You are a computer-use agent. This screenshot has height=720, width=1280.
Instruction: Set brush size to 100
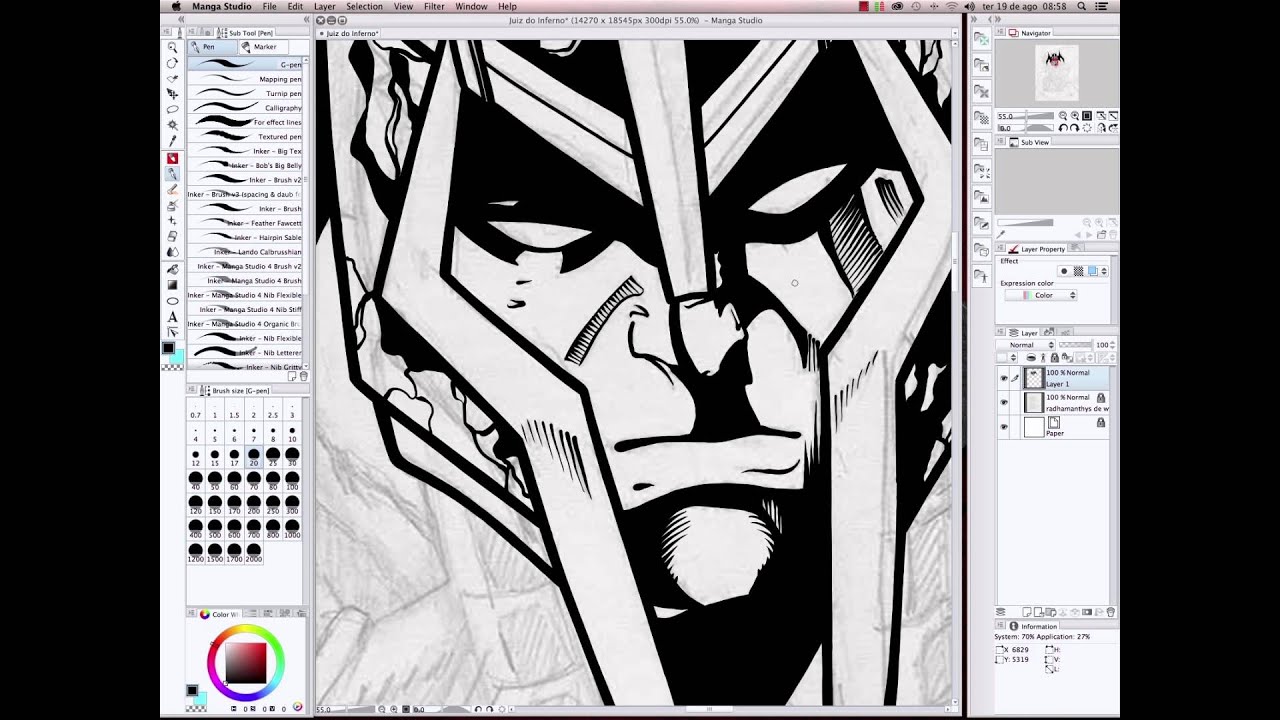point(292,481)
